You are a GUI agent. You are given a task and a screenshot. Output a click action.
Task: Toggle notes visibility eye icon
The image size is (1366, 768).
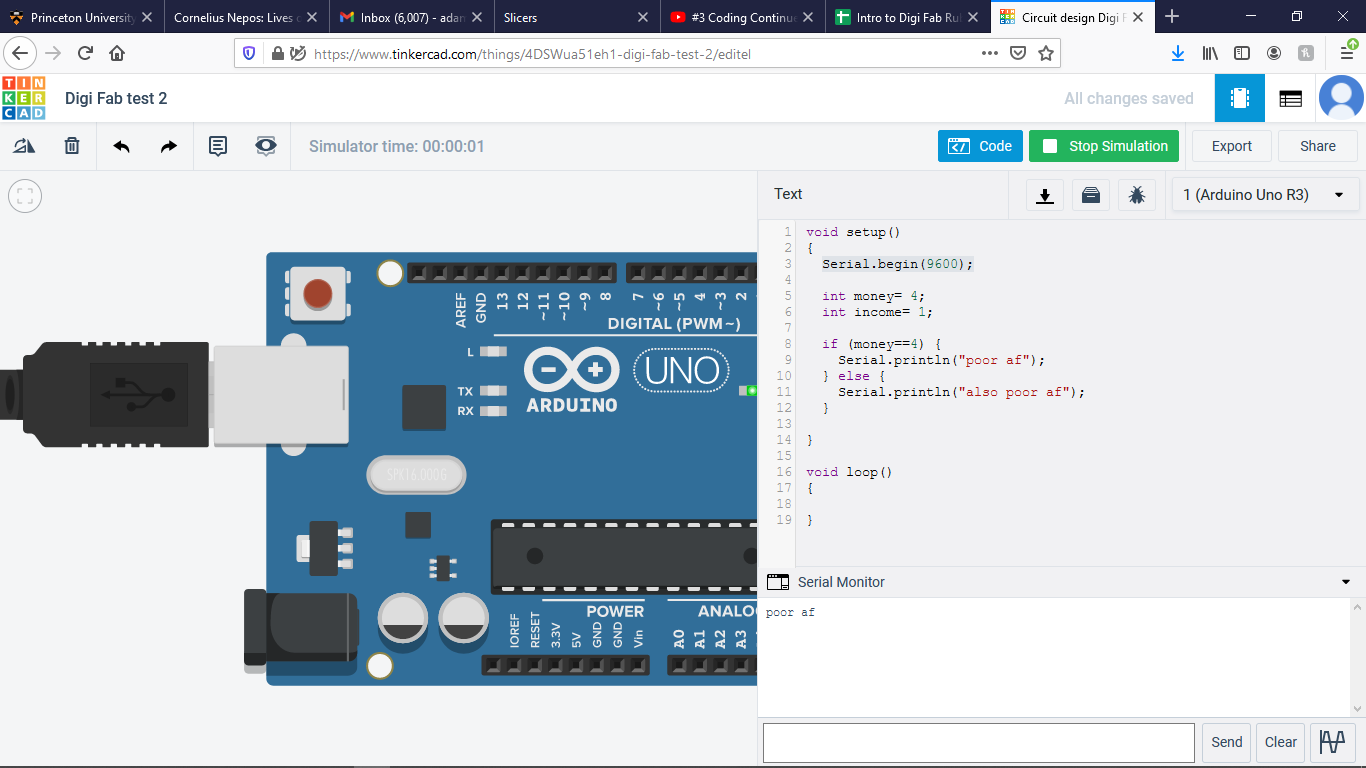tap(265, 146)
